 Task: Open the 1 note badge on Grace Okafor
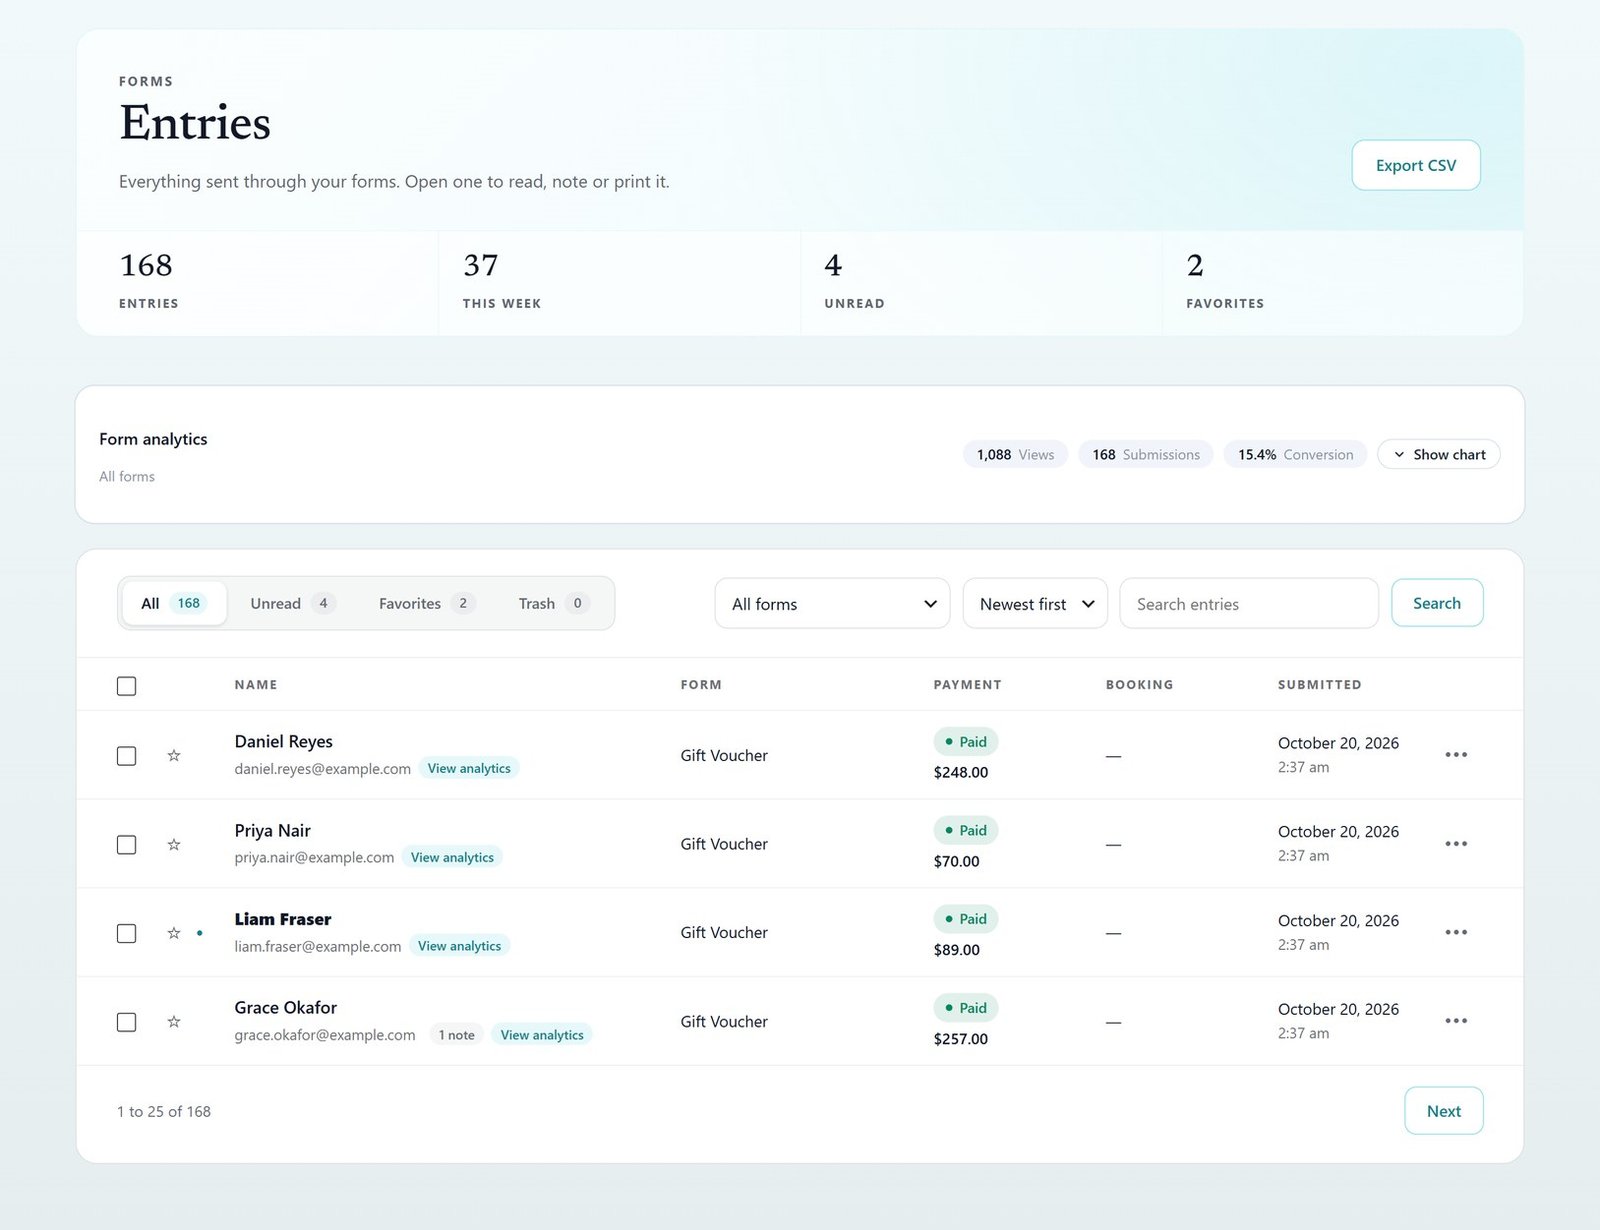tap(456, 1035)
